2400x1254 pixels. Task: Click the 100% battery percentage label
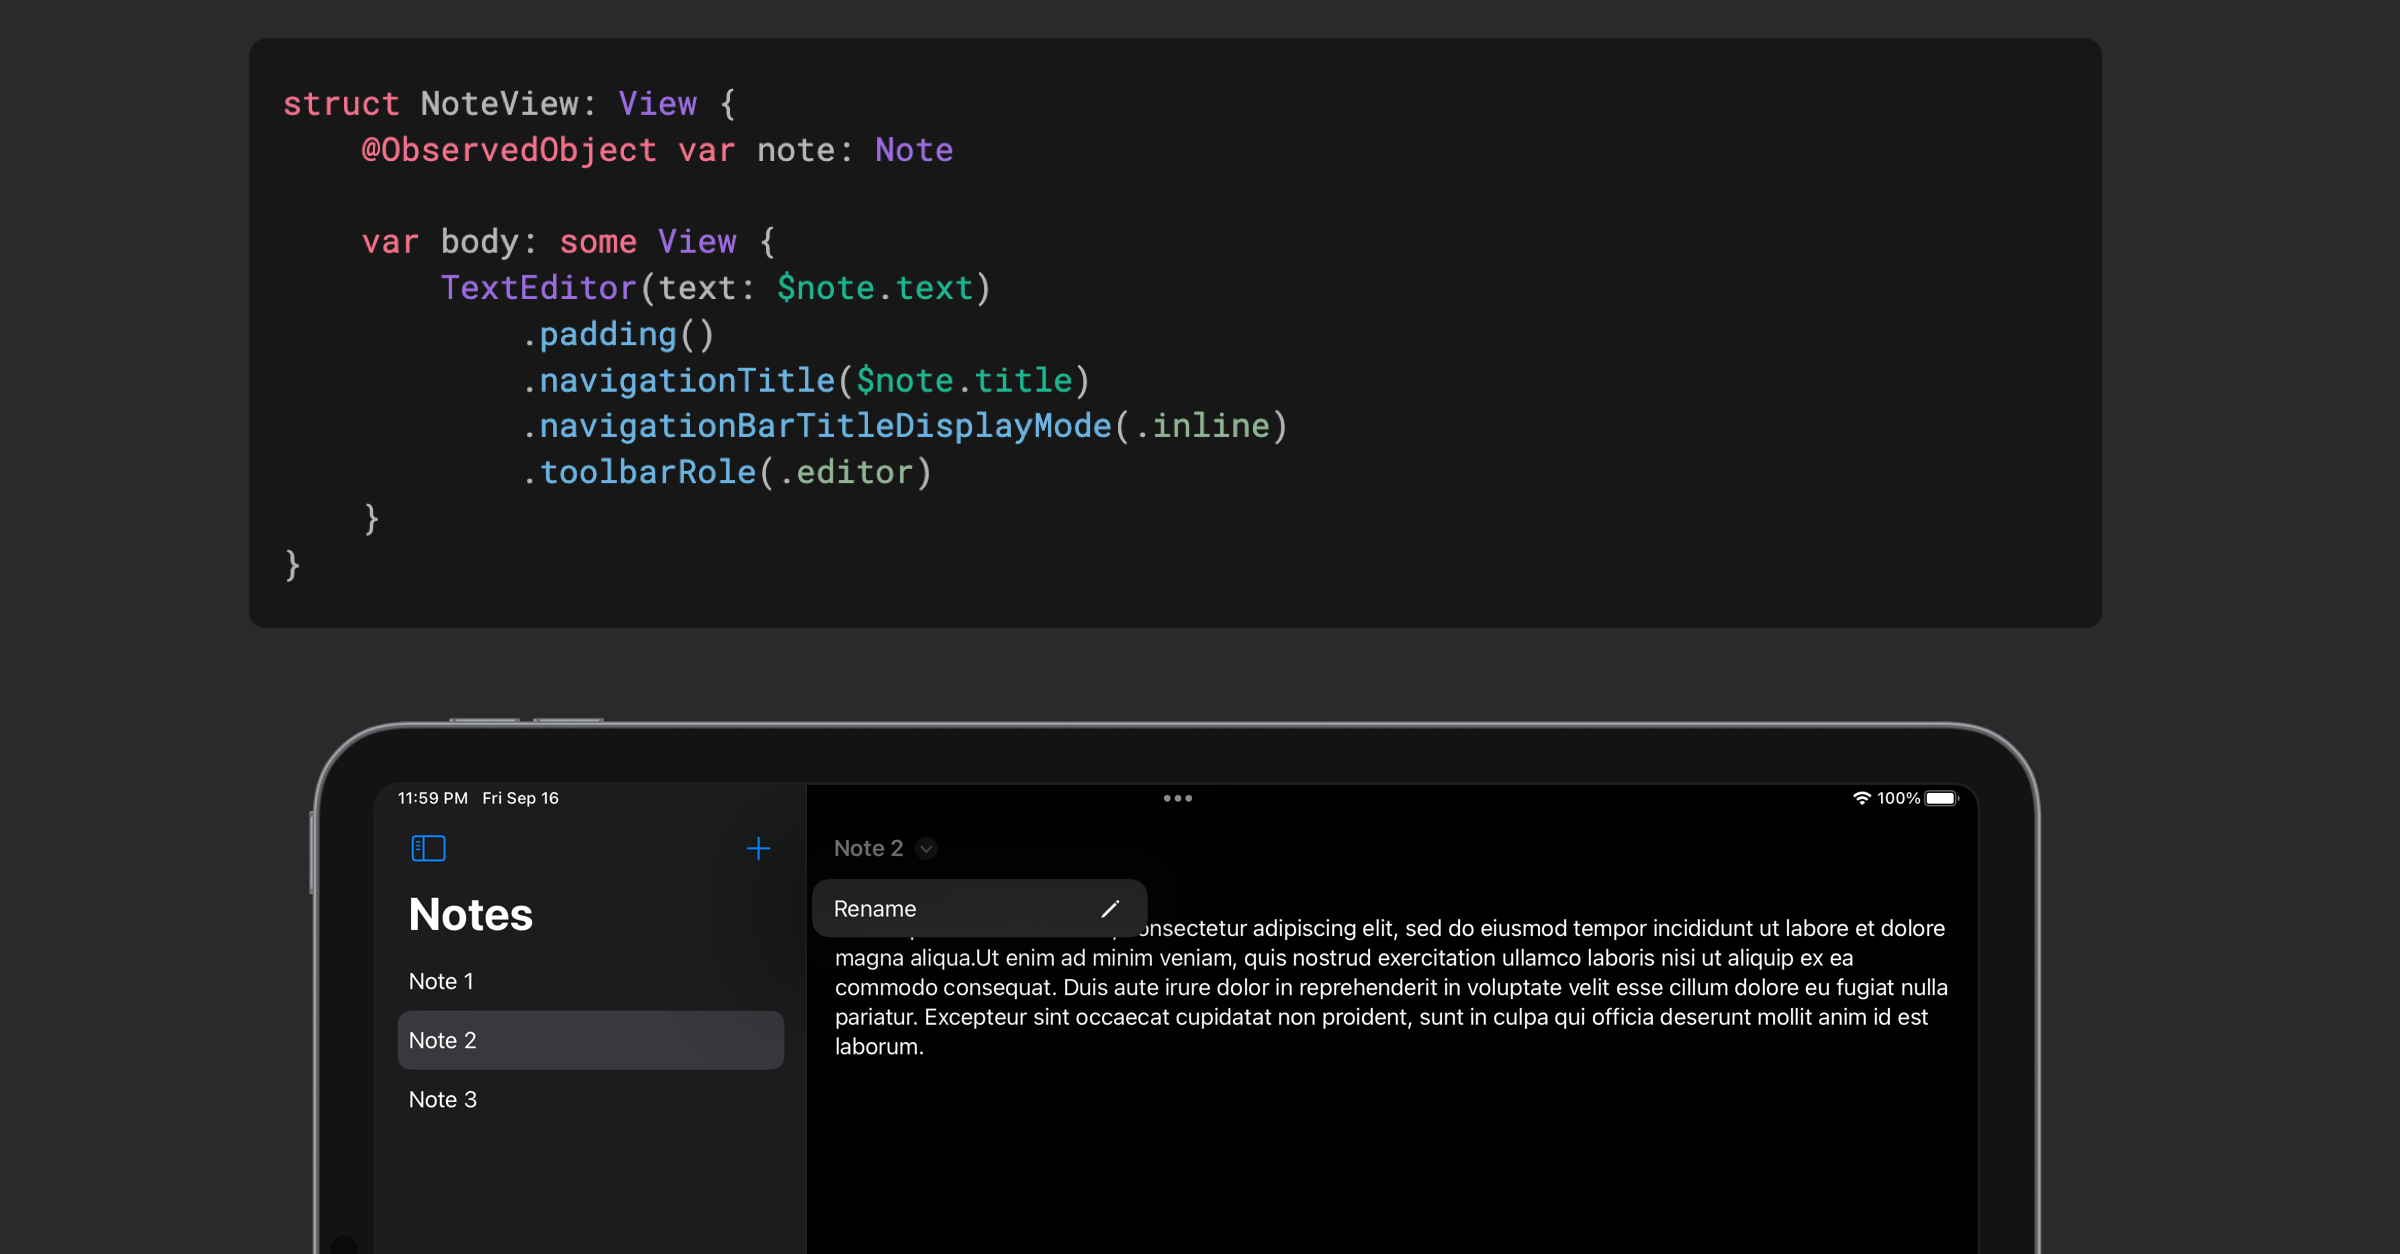(x=1898, y=797)
